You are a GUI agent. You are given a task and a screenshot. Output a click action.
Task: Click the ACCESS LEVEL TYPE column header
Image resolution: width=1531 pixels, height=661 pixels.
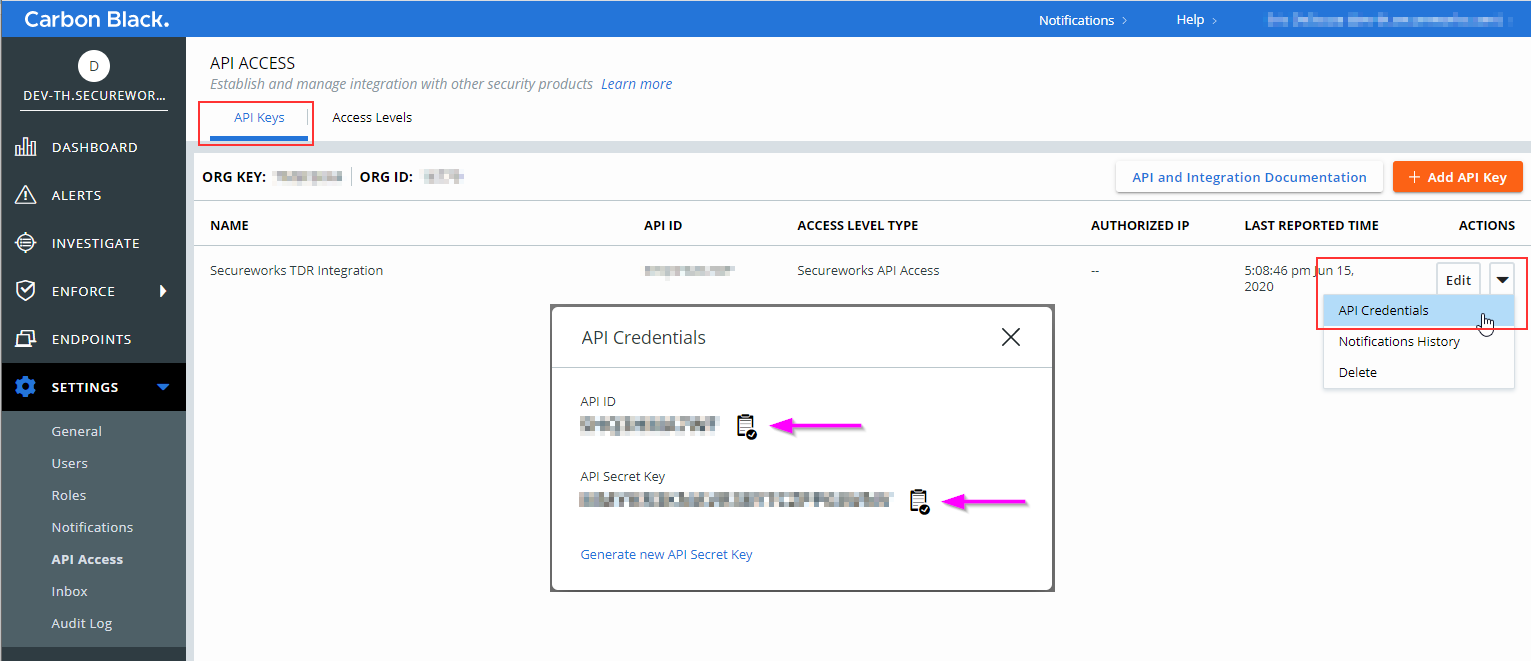[x=858, y=225]
